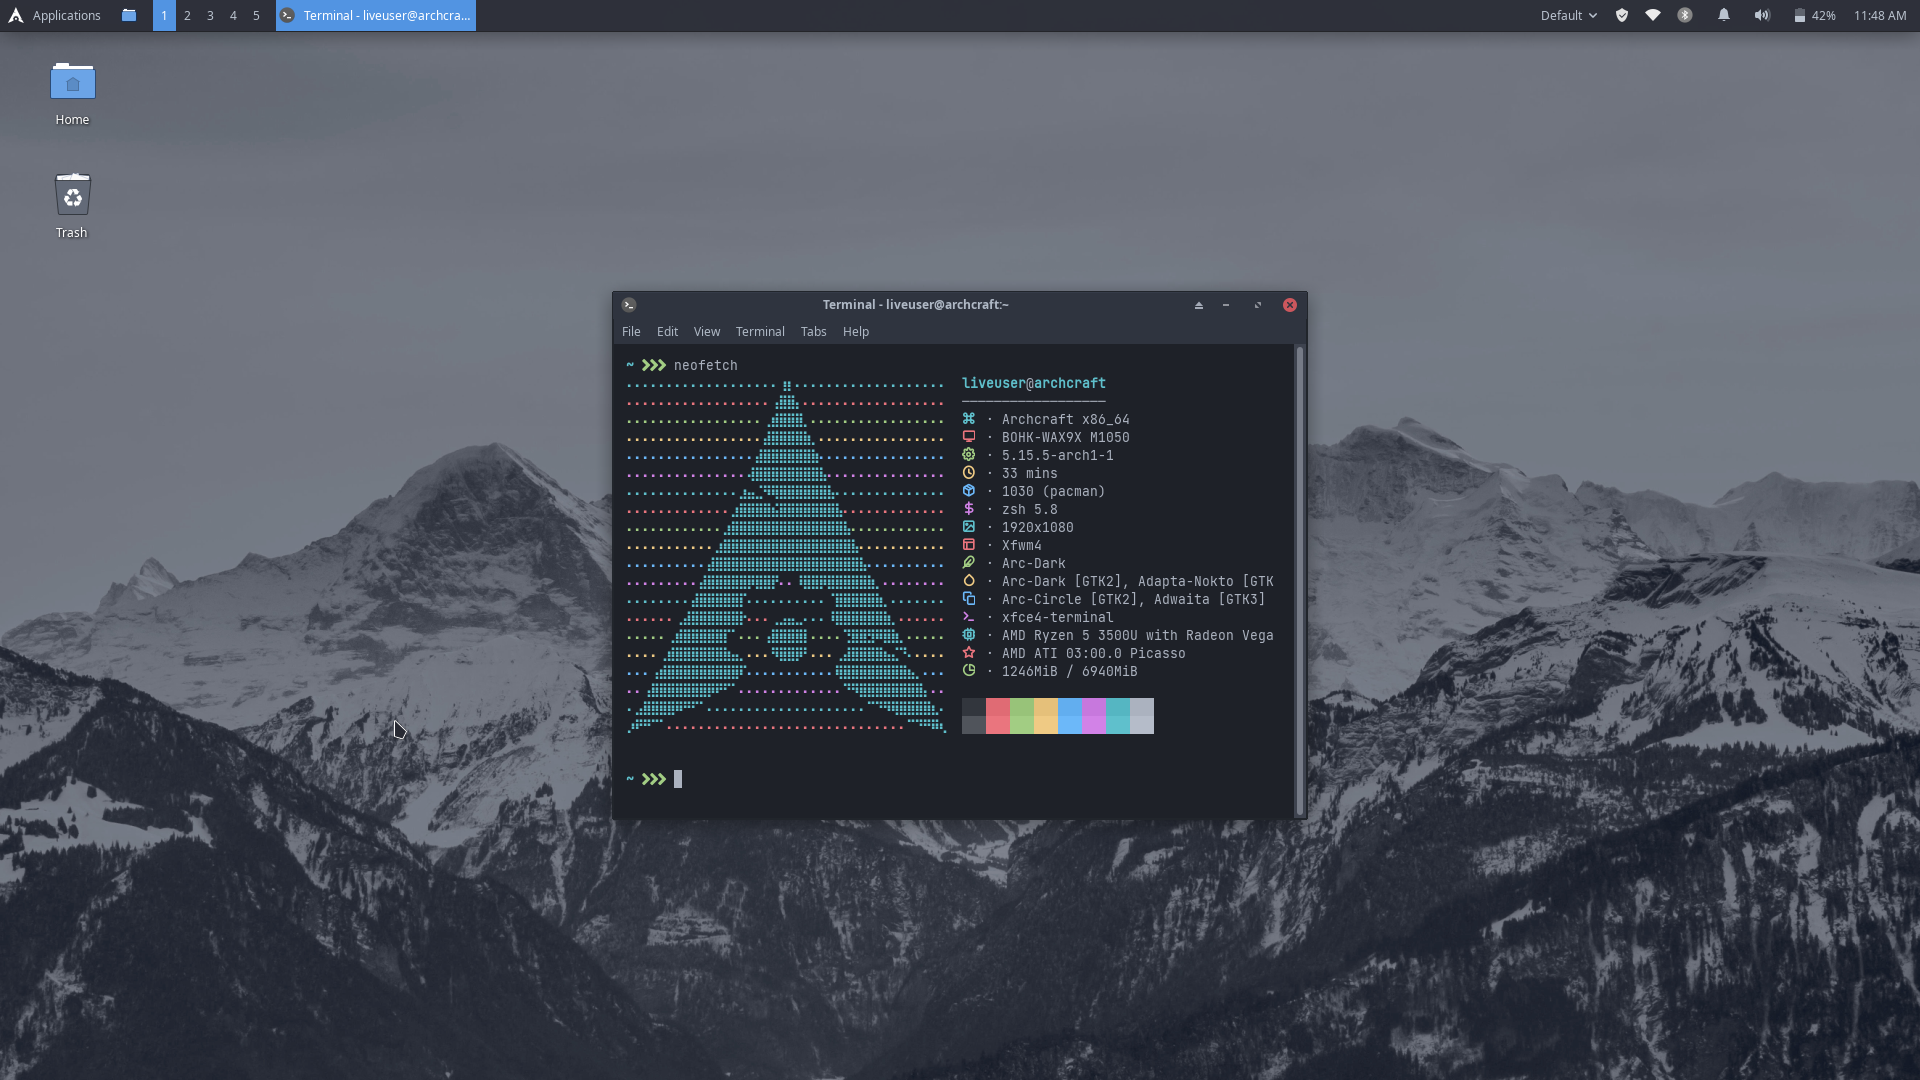Image resolution: width=1920 pixels, height=1080 pixels.
Task: Toggle the terminal shade (roll-up) button
Action: click(x=1199, y=305)
